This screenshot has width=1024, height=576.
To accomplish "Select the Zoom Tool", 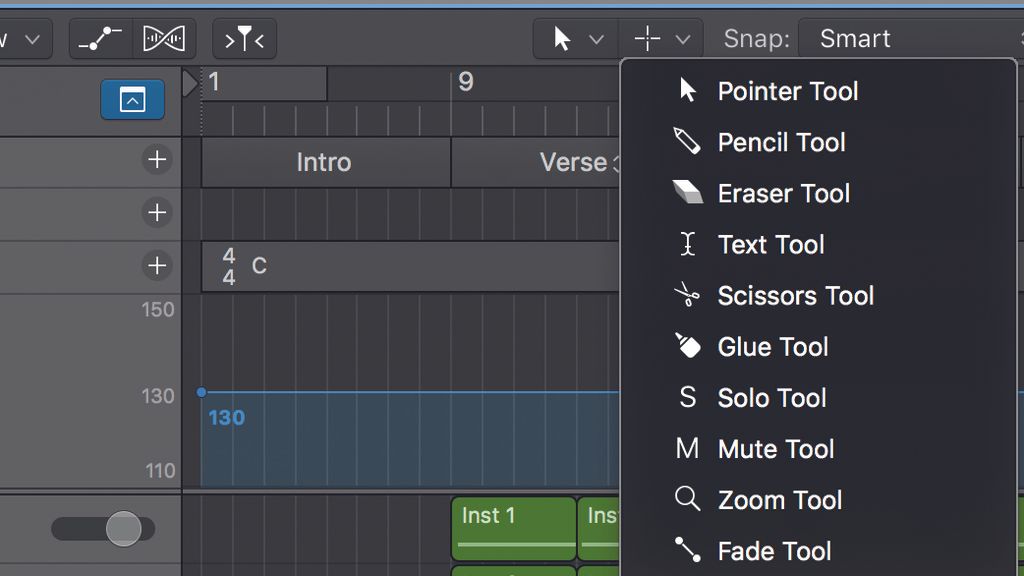I will 781,499.
